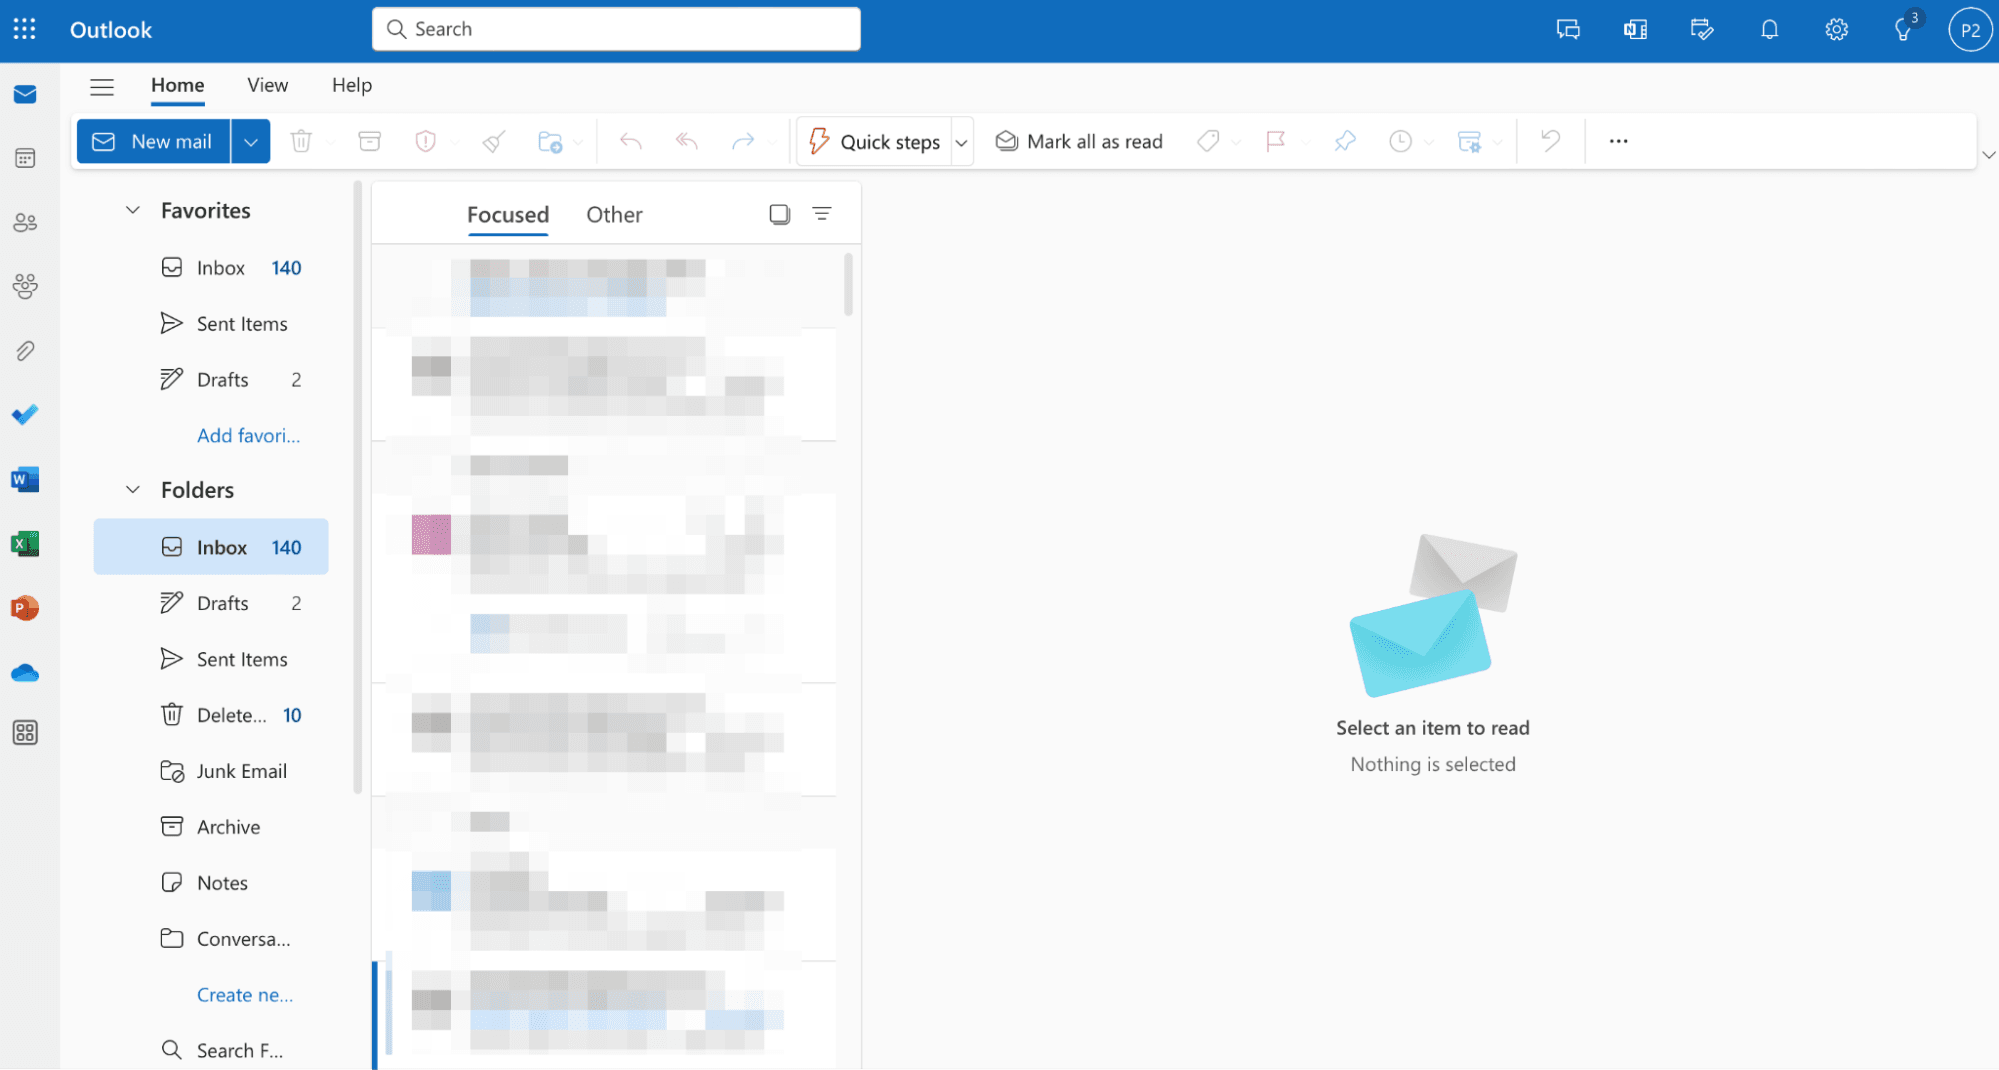The image size is (1999, 1070).
Task: Collapse the Folders section
Action: point(132,489)
